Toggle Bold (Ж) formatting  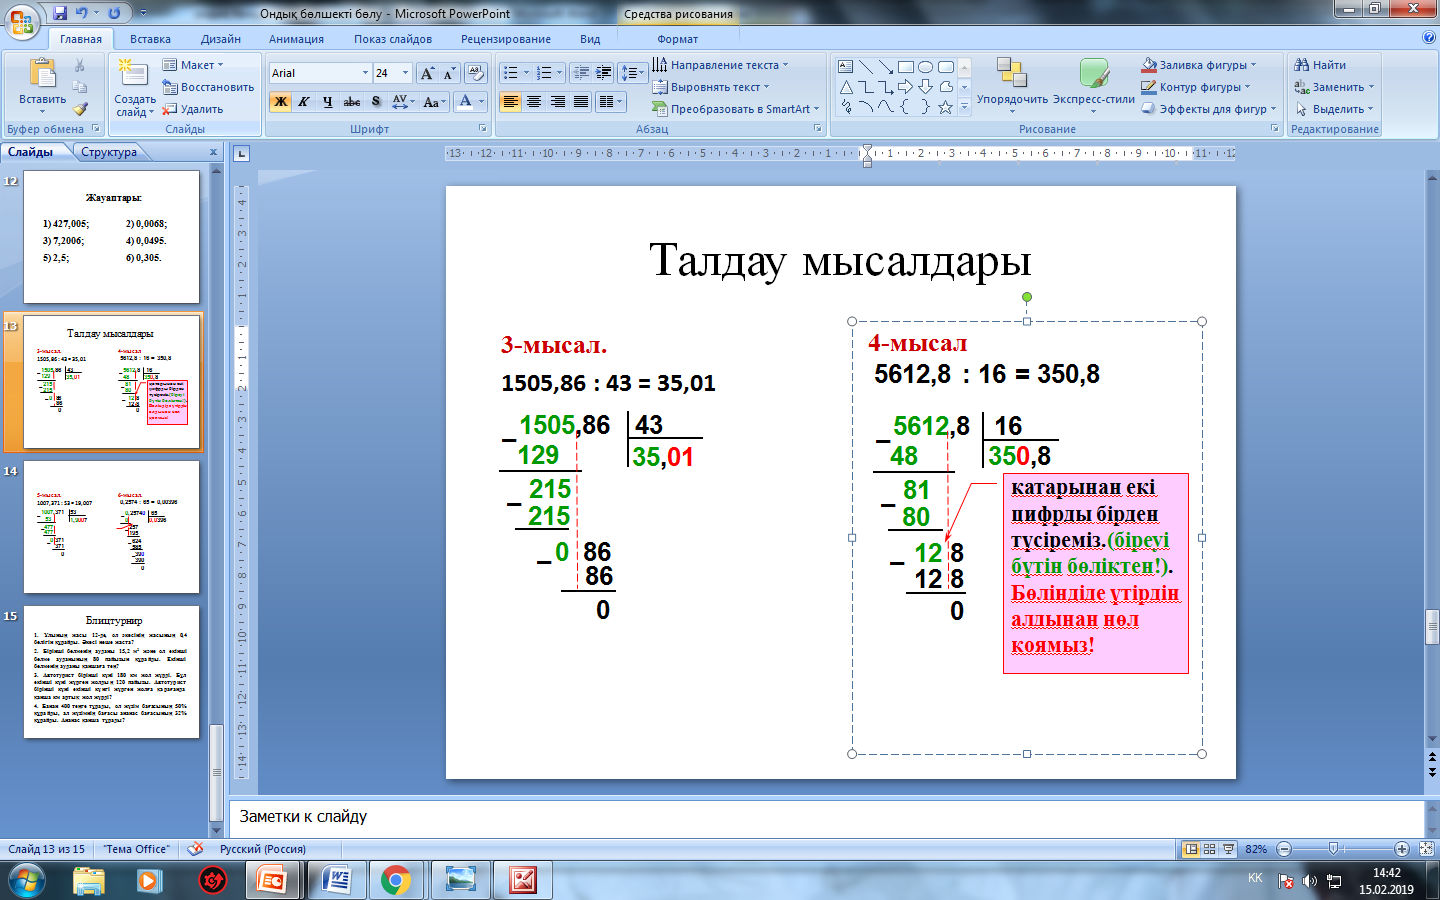pyautogui.click(x=281, y=102)
